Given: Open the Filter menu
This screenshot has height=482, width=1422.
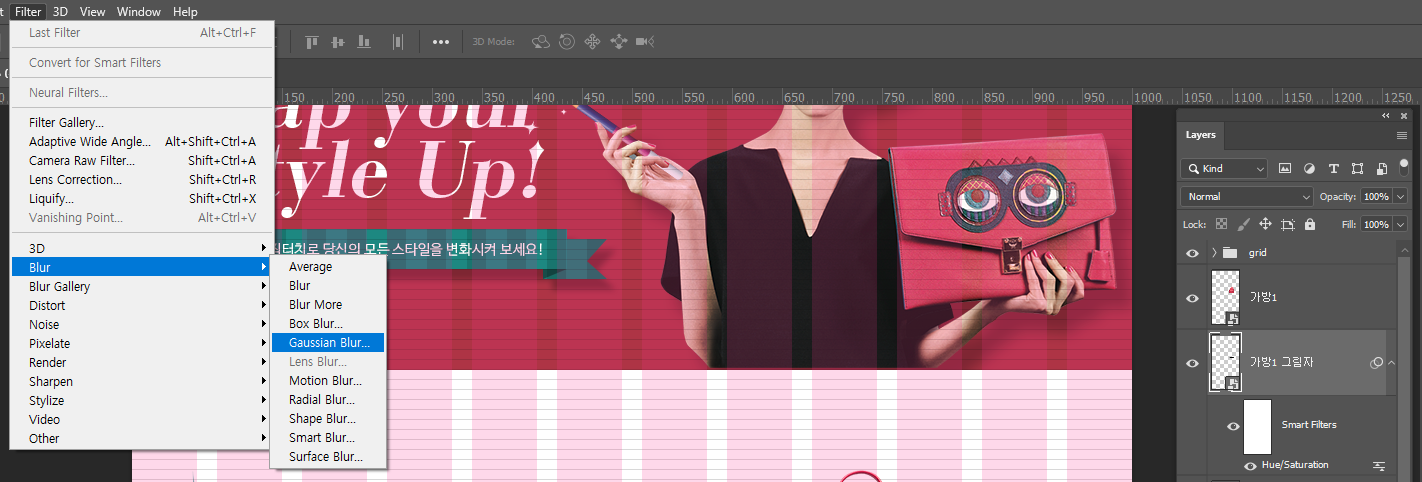Looking at the screenshot, I should pyautogui.click(x=29, y=12).
